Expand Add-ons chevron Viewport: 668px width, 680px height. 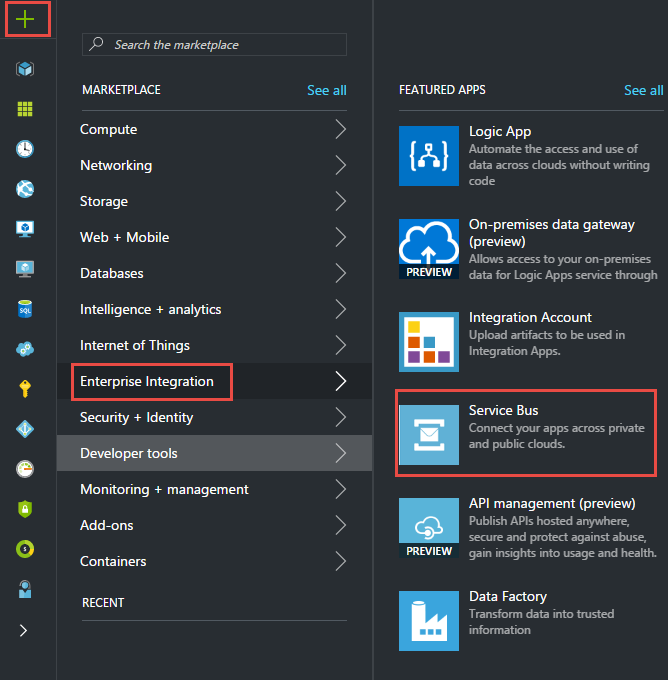(341, 525)
